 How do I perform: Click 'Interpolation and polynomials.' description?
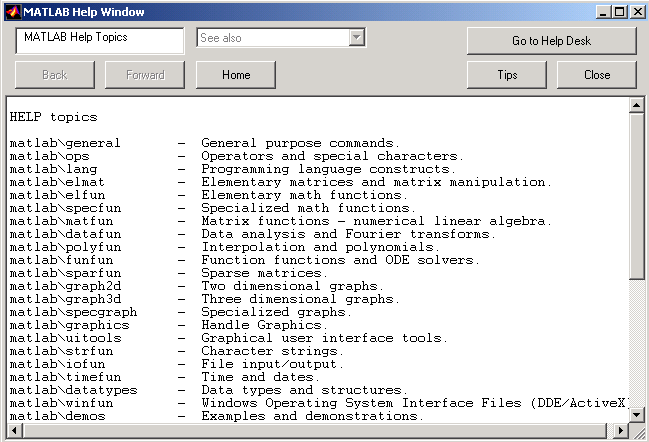point(320,247)
